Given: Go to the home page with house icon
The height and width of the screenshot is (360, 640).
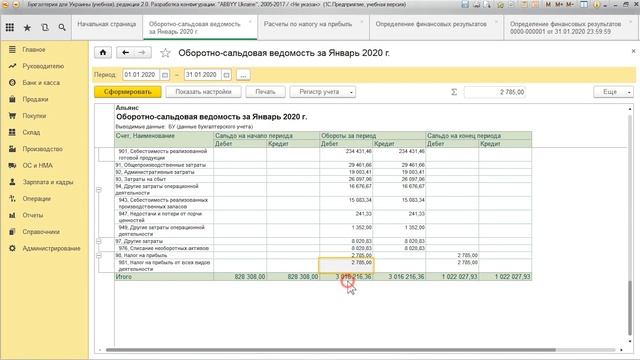Looking at the screenshot, I should pos(103,53).
